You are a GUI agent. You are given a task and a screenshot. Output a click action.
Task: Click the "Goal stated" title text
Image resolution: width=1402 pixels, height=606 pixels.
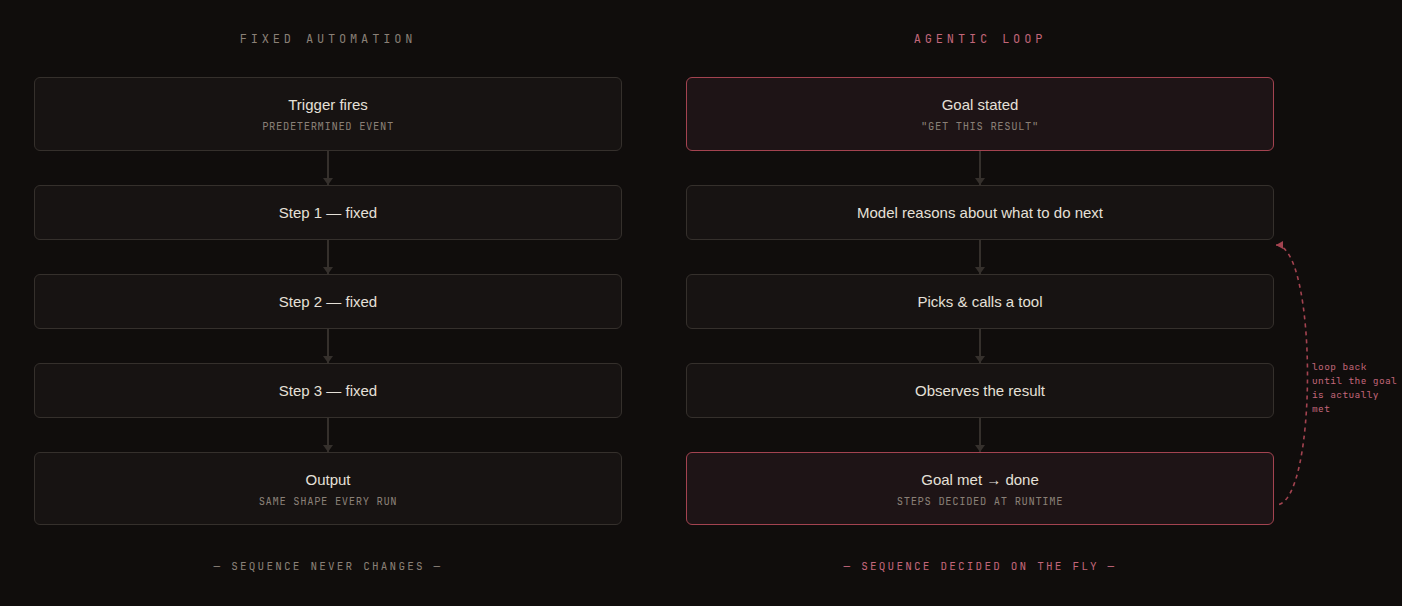click(x=980, y=105)
